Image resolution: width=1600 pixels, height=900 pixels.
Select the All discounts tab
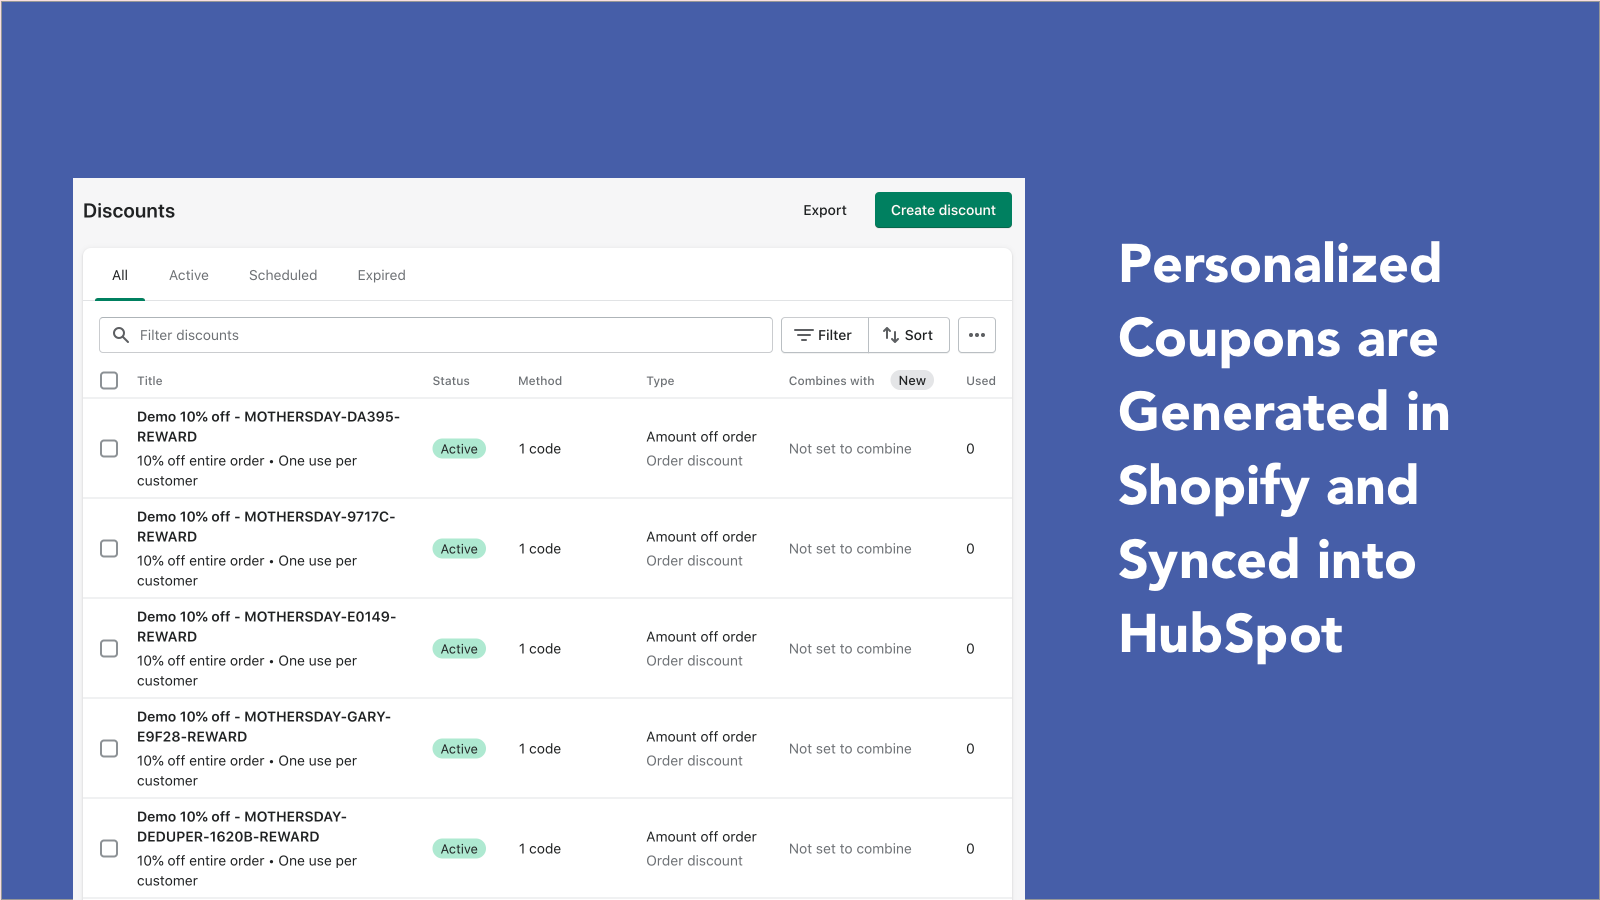pyautogui.click(x=119, y=275)
